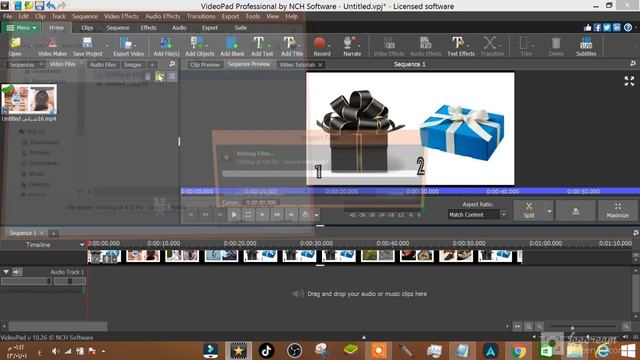Screen dimensions: 640x360
Task: Open a project with the Open icon
Action: (15, 46)
